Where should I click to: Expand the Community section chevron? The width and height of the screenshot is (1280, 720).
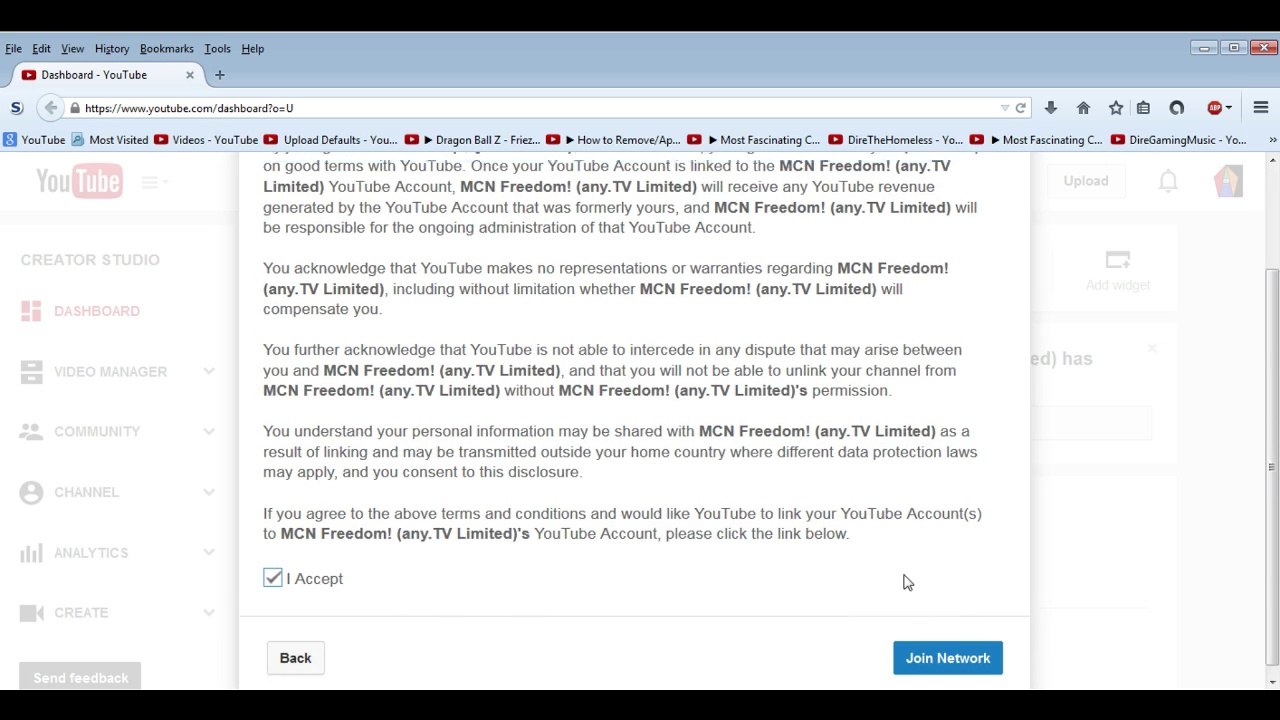click(x=209, y=432)
